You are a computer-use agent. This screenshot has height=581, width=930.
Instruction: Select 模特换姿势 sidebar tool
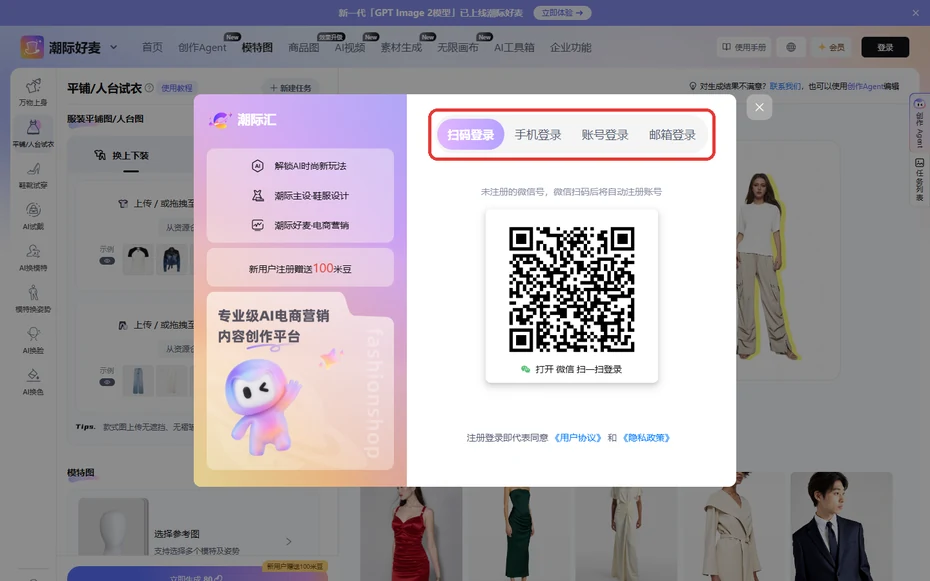33,299
